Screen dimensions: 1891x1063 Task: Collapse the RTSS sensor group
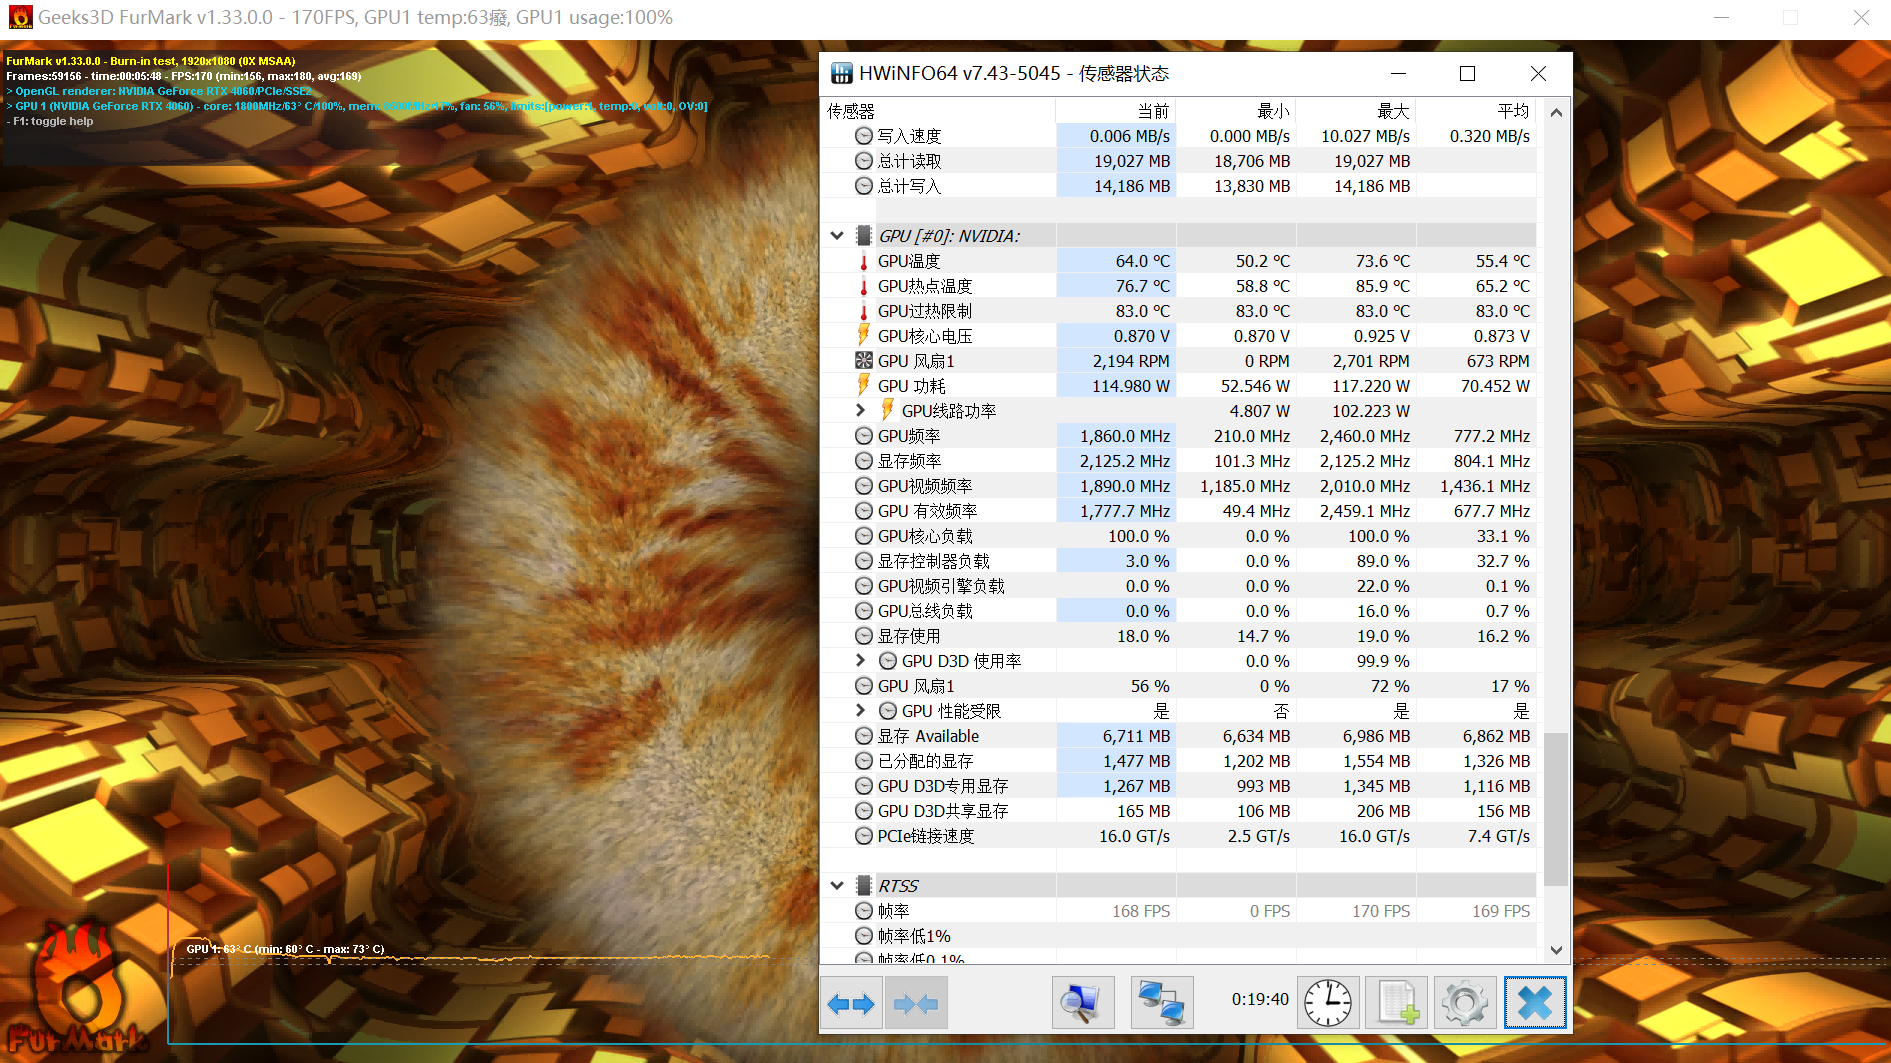click(x=837, y=886)
